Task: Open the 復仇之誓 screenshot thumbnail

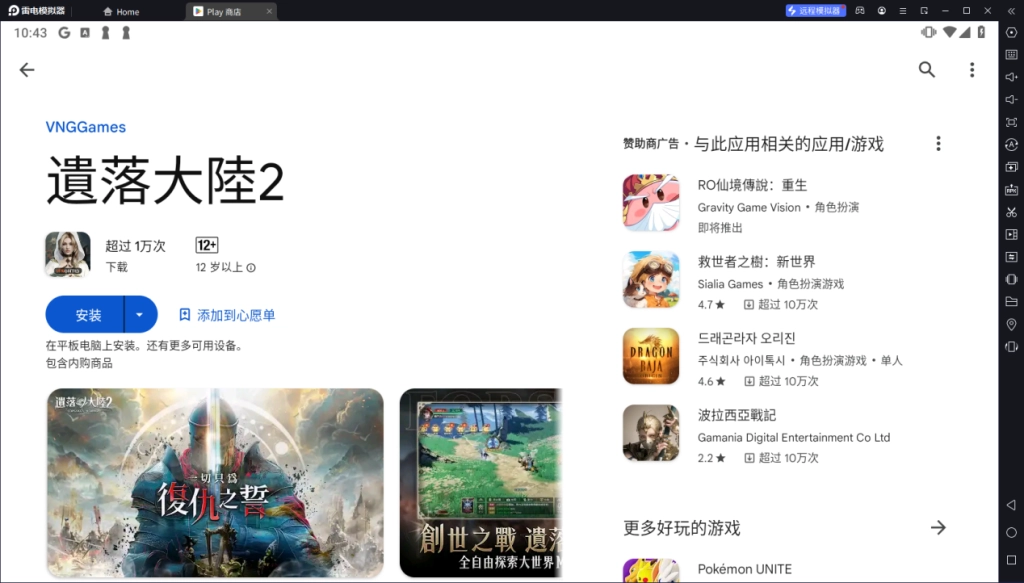Action: pyautogui.click(x=216, y=483)
